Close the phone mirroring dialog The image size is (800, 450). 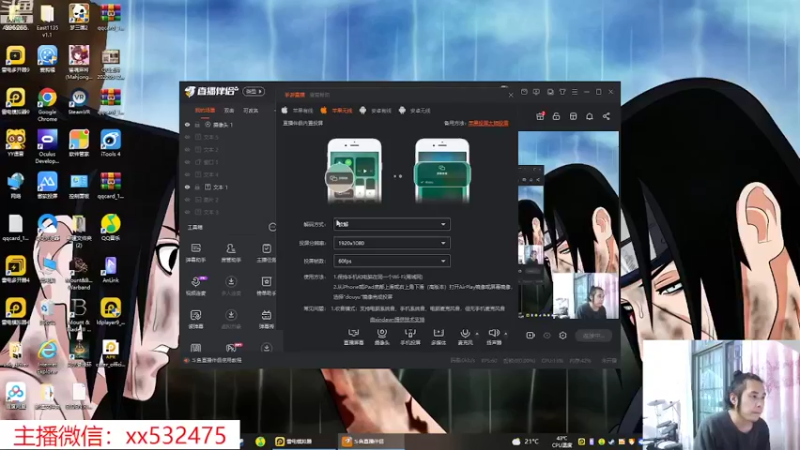511,95
